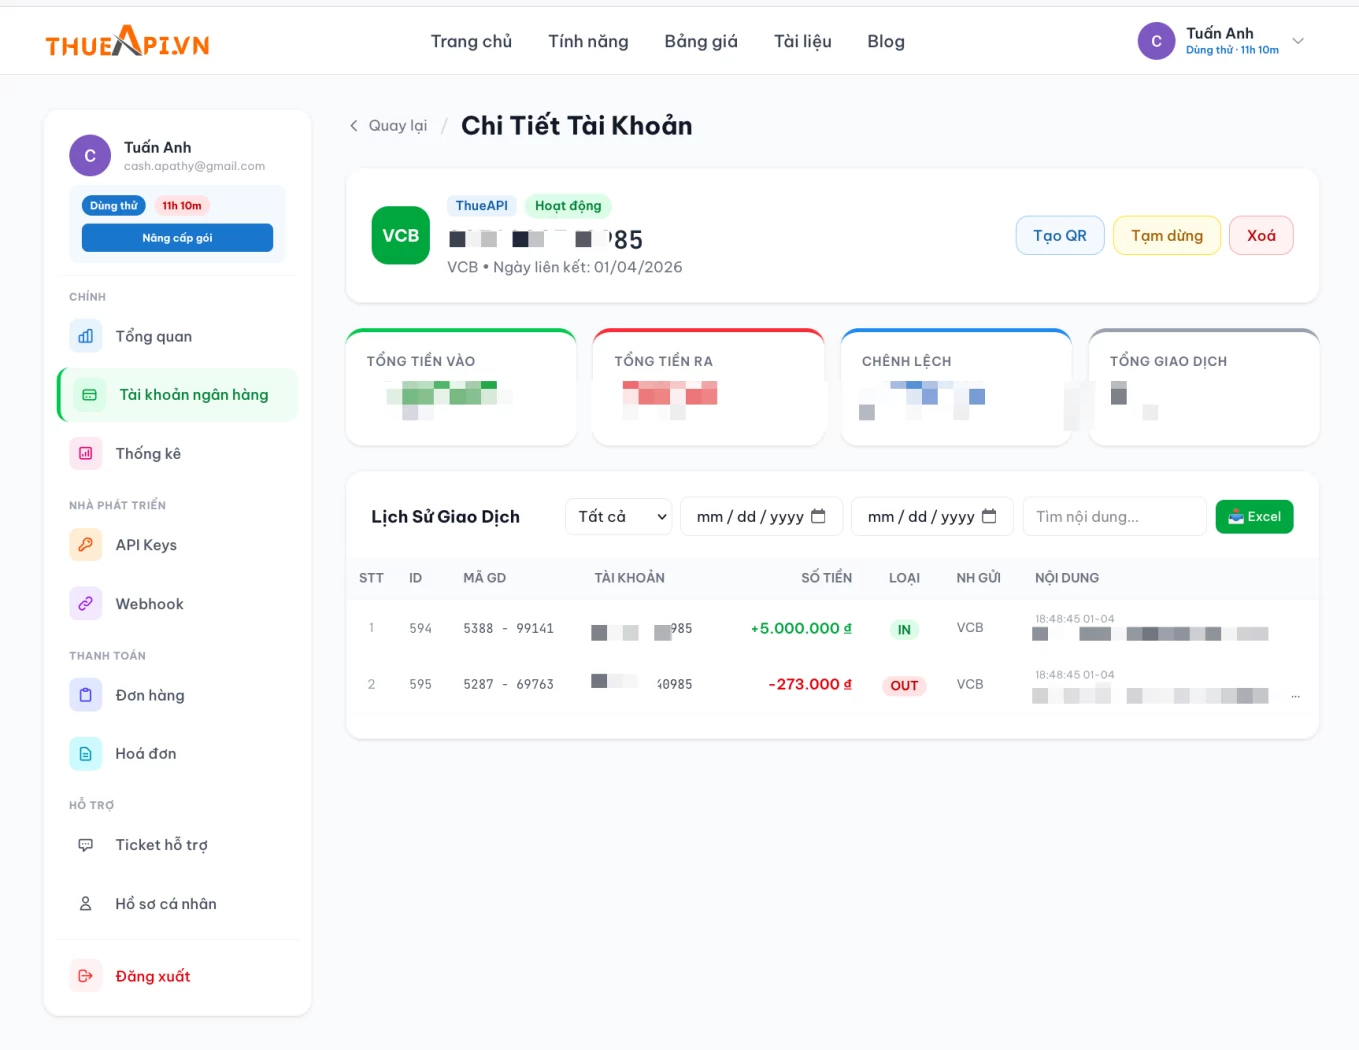
Task: Open calendar picker on second date field
Action: pyautogui.click(x=989, y=516)
